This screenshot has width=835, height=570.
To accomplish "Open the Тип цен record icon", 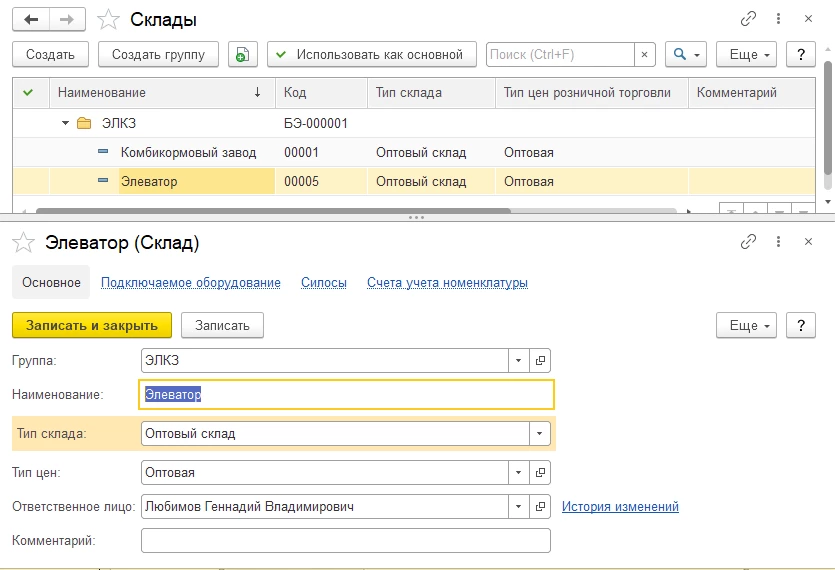I will [x=541, y=473].
